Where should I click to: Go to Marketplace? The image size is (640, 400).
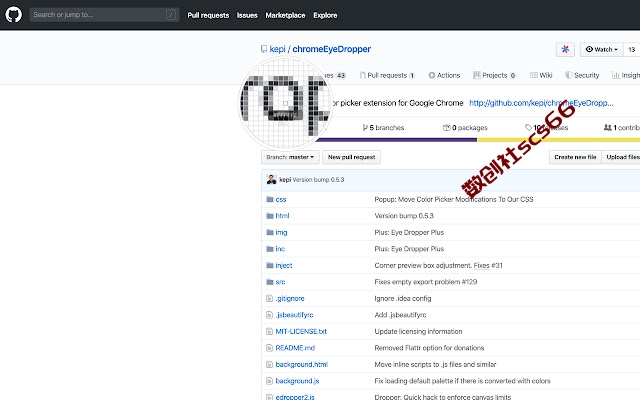click(285, 15)
